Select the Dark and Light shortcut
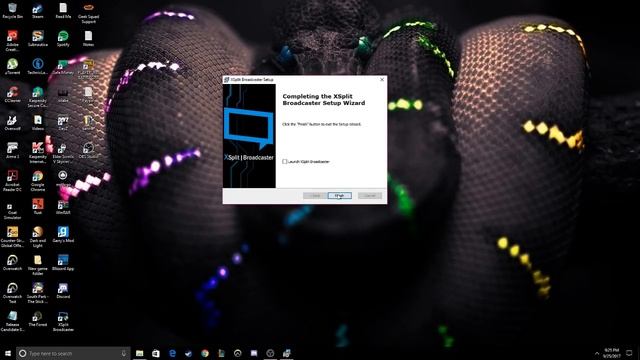Image resolution: width=640 pixels, height=360 pixels. coord(38,237)
